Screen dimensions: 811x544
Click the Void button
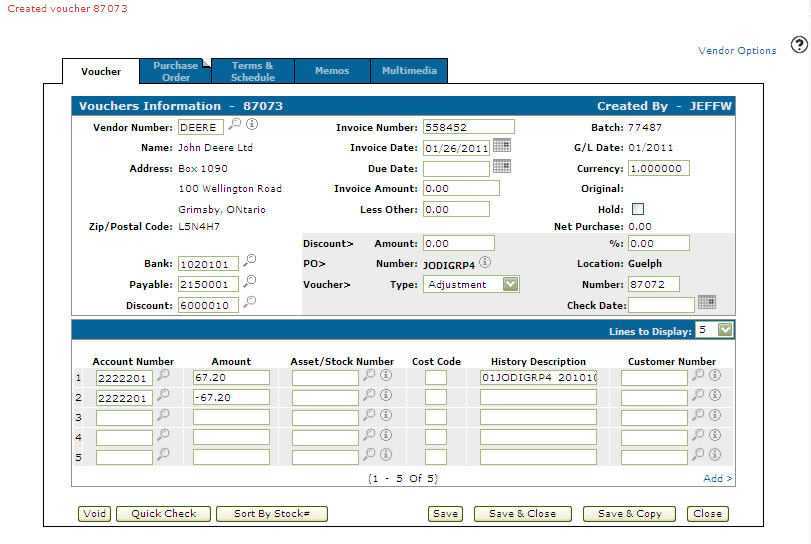[x=94, y=513]
